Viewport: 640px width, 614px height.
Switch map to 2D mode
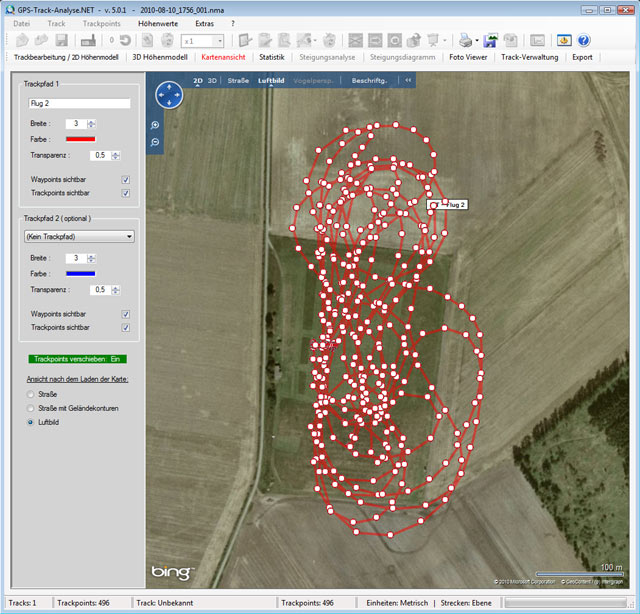(198, 80)
